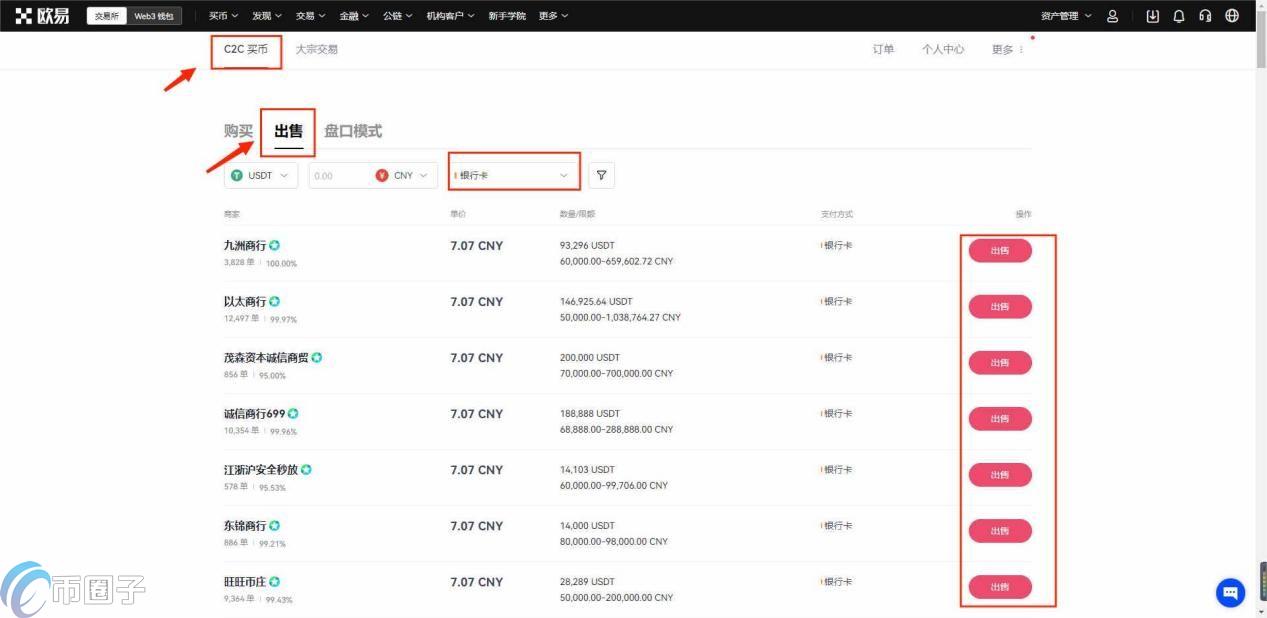Open the language globe icon
This screenshot has height=618, width=1267.
(x=1232, y=16)
